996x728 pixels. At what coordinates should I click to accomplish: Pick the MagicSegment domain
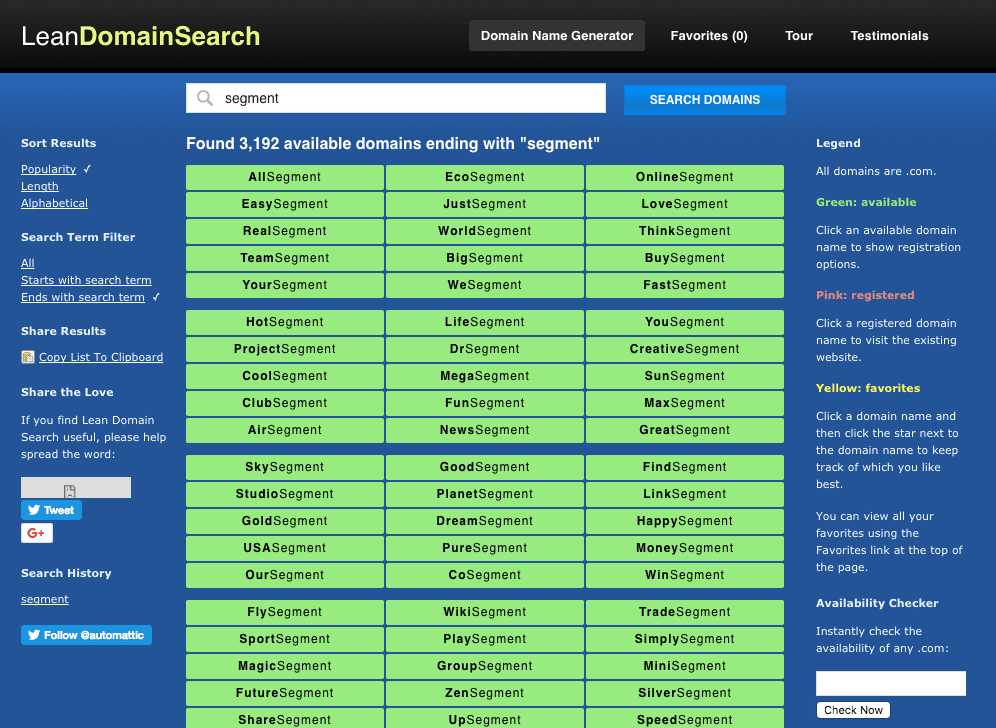(285, 666)
